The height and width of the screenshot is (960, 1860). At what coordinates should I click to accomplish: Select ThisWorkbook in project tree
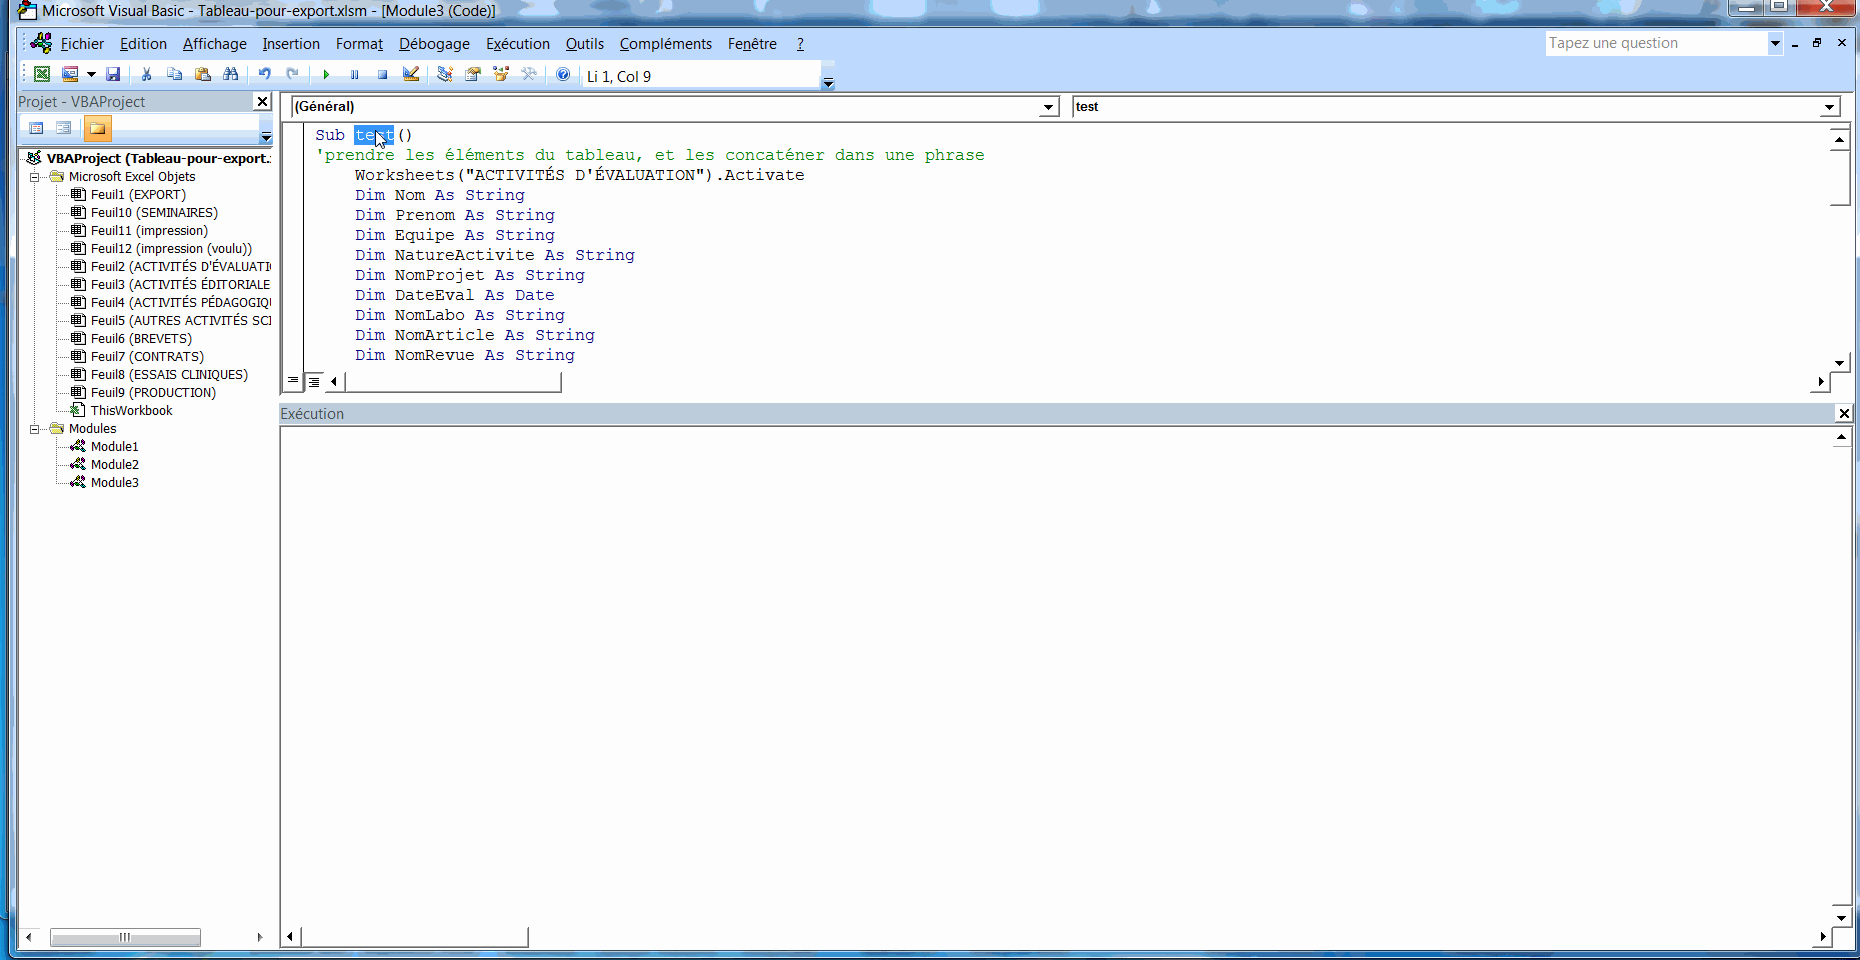coord(131,411)
